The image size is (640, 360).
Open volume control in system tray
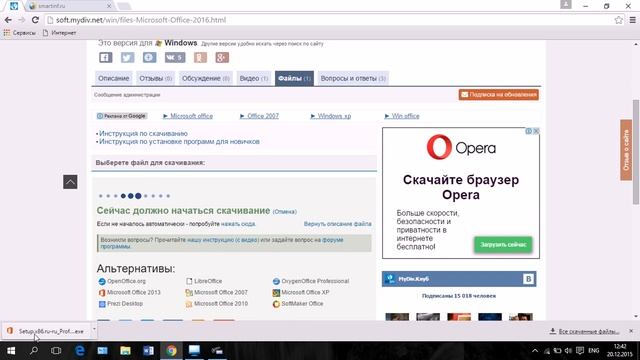(568, 351)
